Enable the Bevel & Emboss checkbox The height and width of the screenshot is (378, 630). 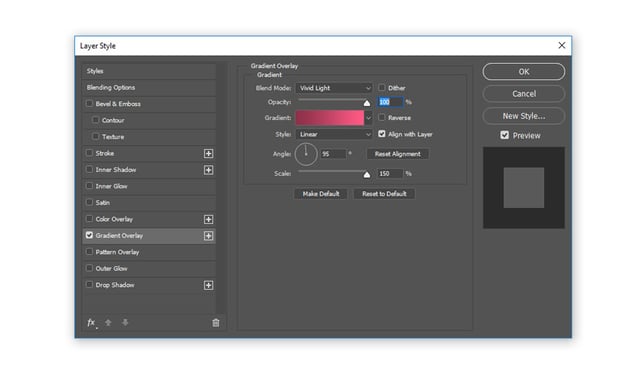click(x=89, y=103)
